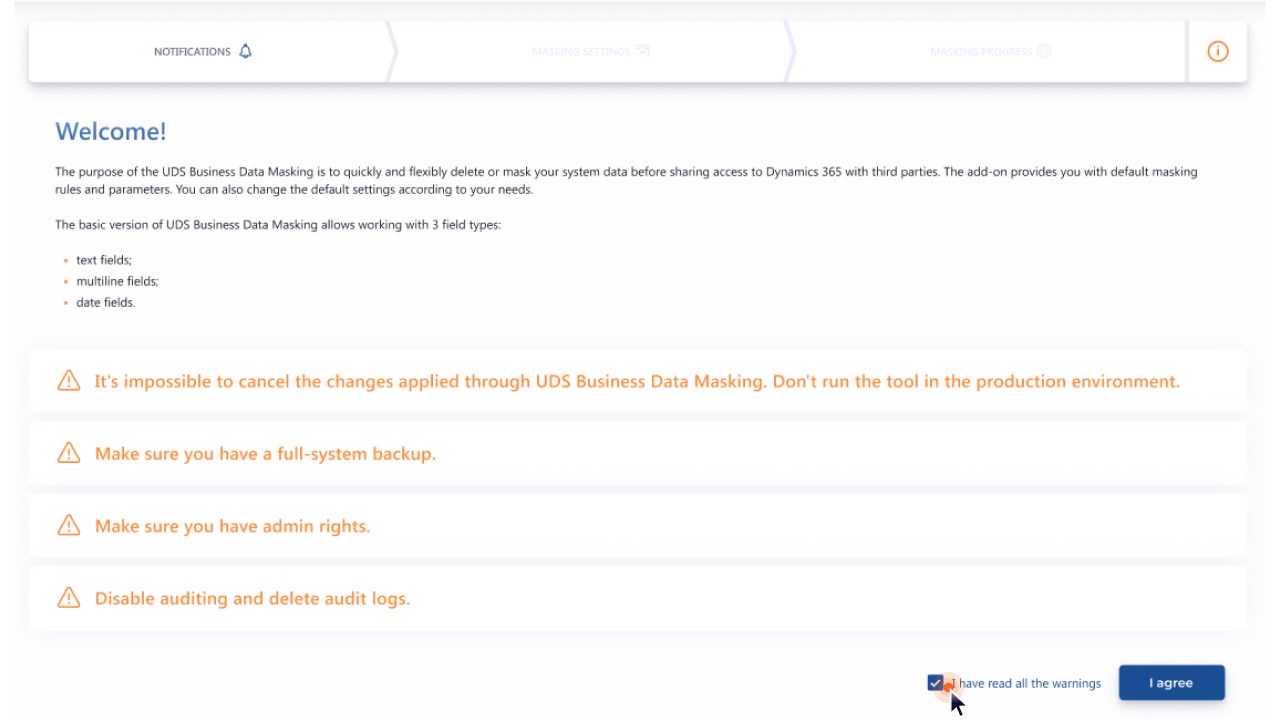Tick the 'I have read all the warnings' checkbox

pyautogui.click(x=935, y=683)
